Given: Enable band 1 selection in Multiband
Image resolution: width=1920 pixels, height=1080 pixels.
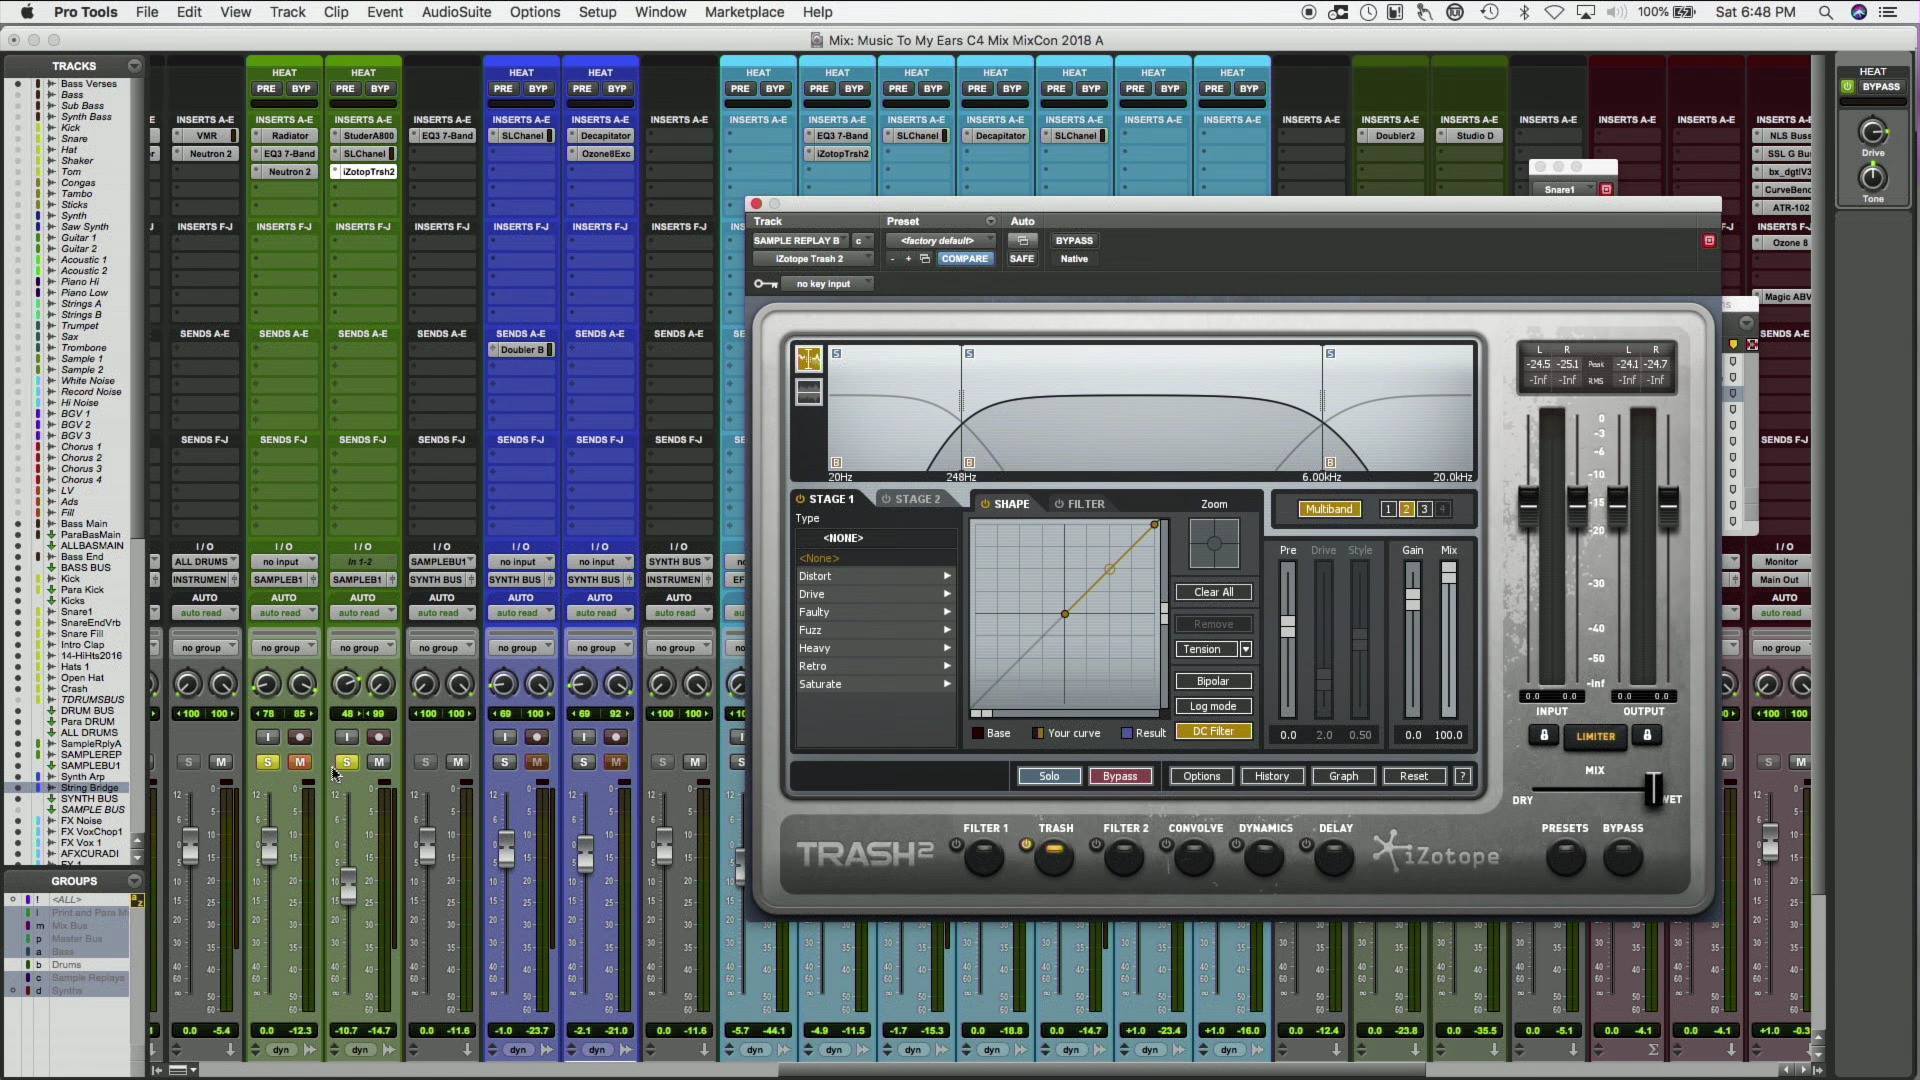Looking at the screenshot, I should click(x=1388, y=509).
